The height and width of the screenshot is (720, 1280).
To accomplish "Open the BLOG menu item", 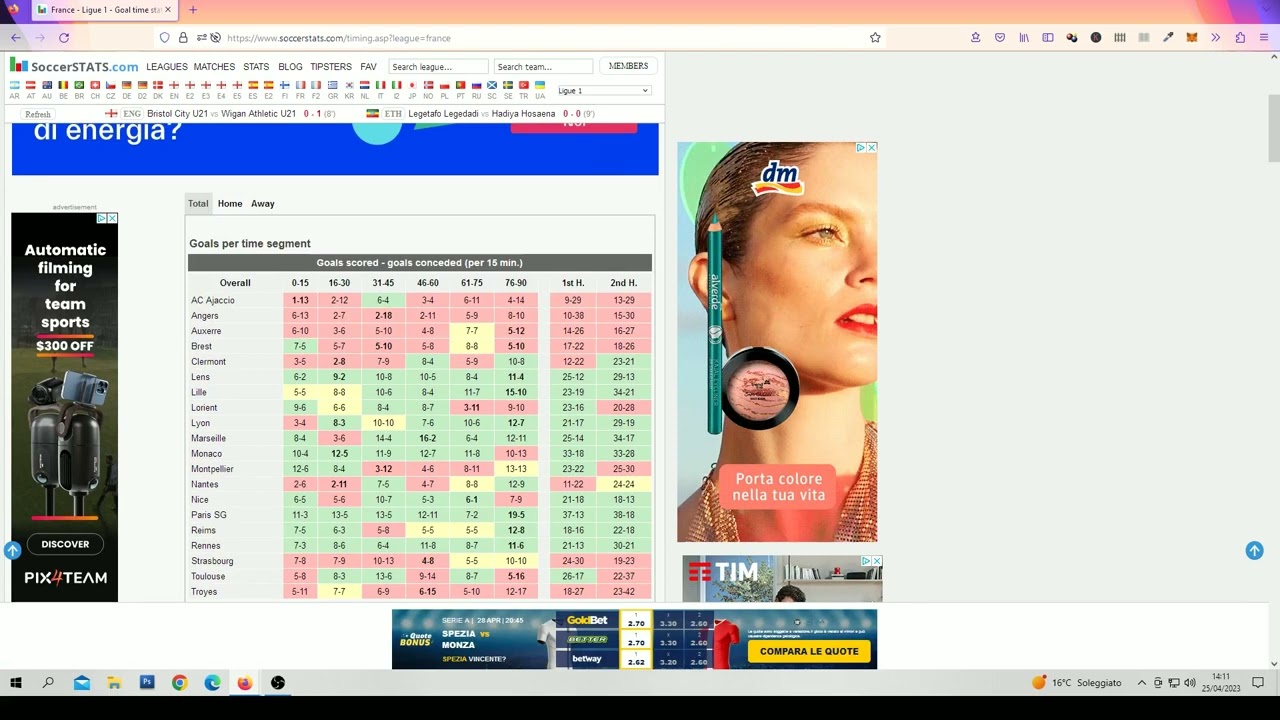I will 290,67.
